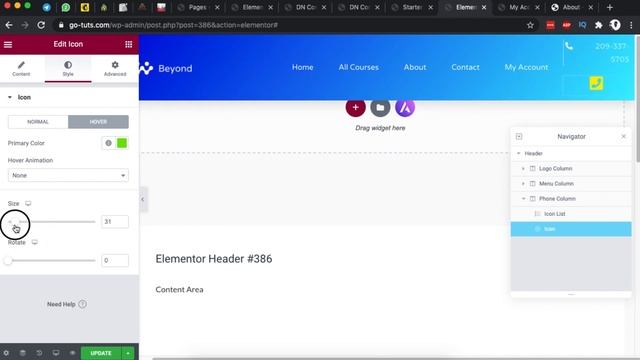Click the Update button
This screenshot has width=640, height=360.
tap(101, 353)
